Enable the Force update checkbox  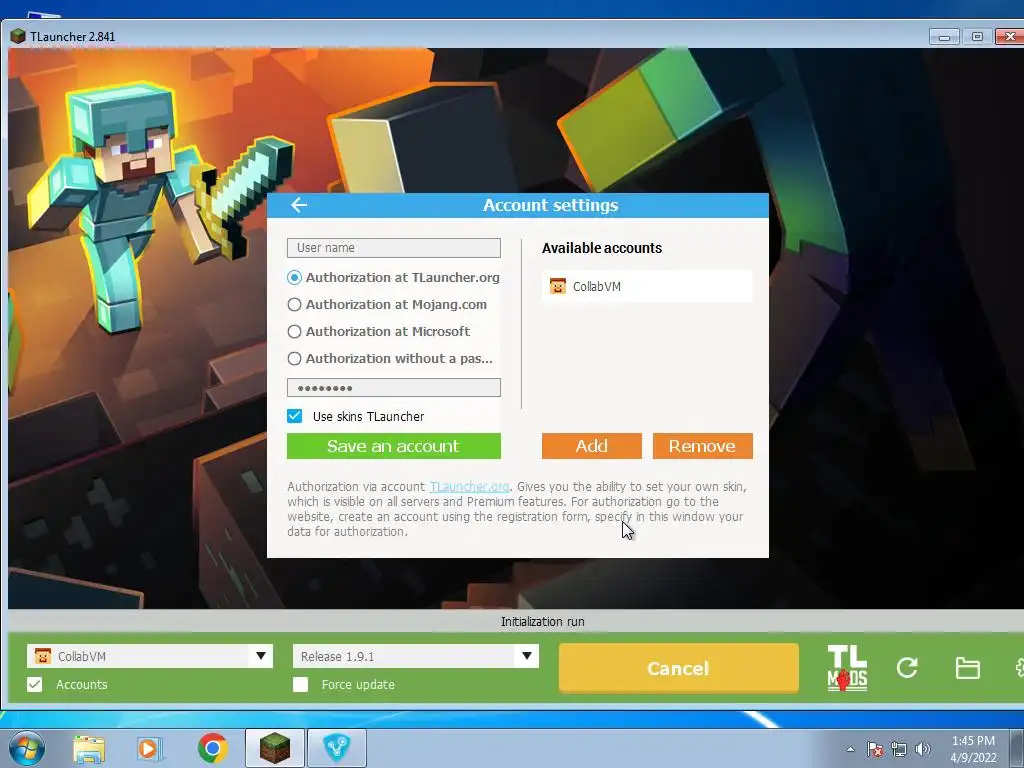[300, 684]
